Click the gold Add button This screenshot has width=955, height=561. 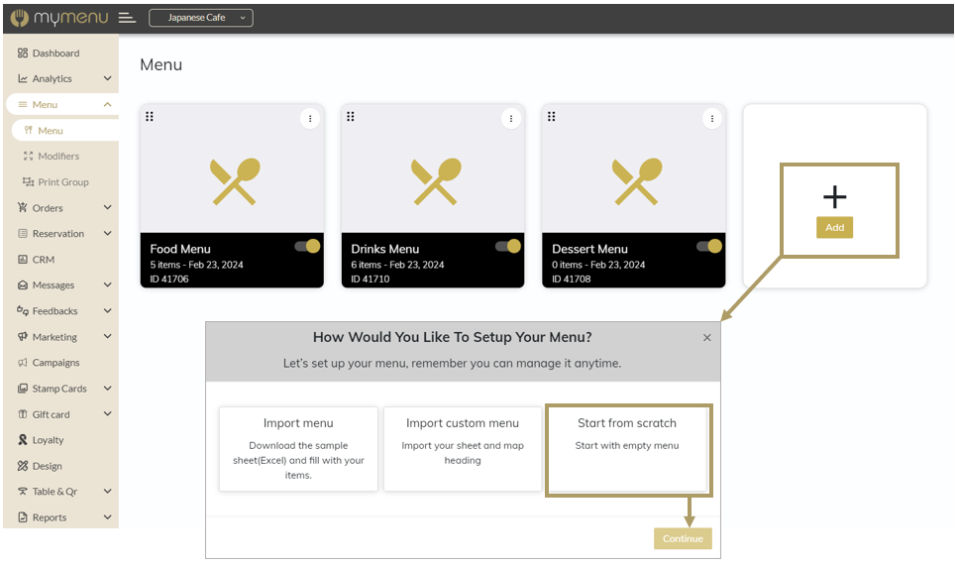coord(834,228)
